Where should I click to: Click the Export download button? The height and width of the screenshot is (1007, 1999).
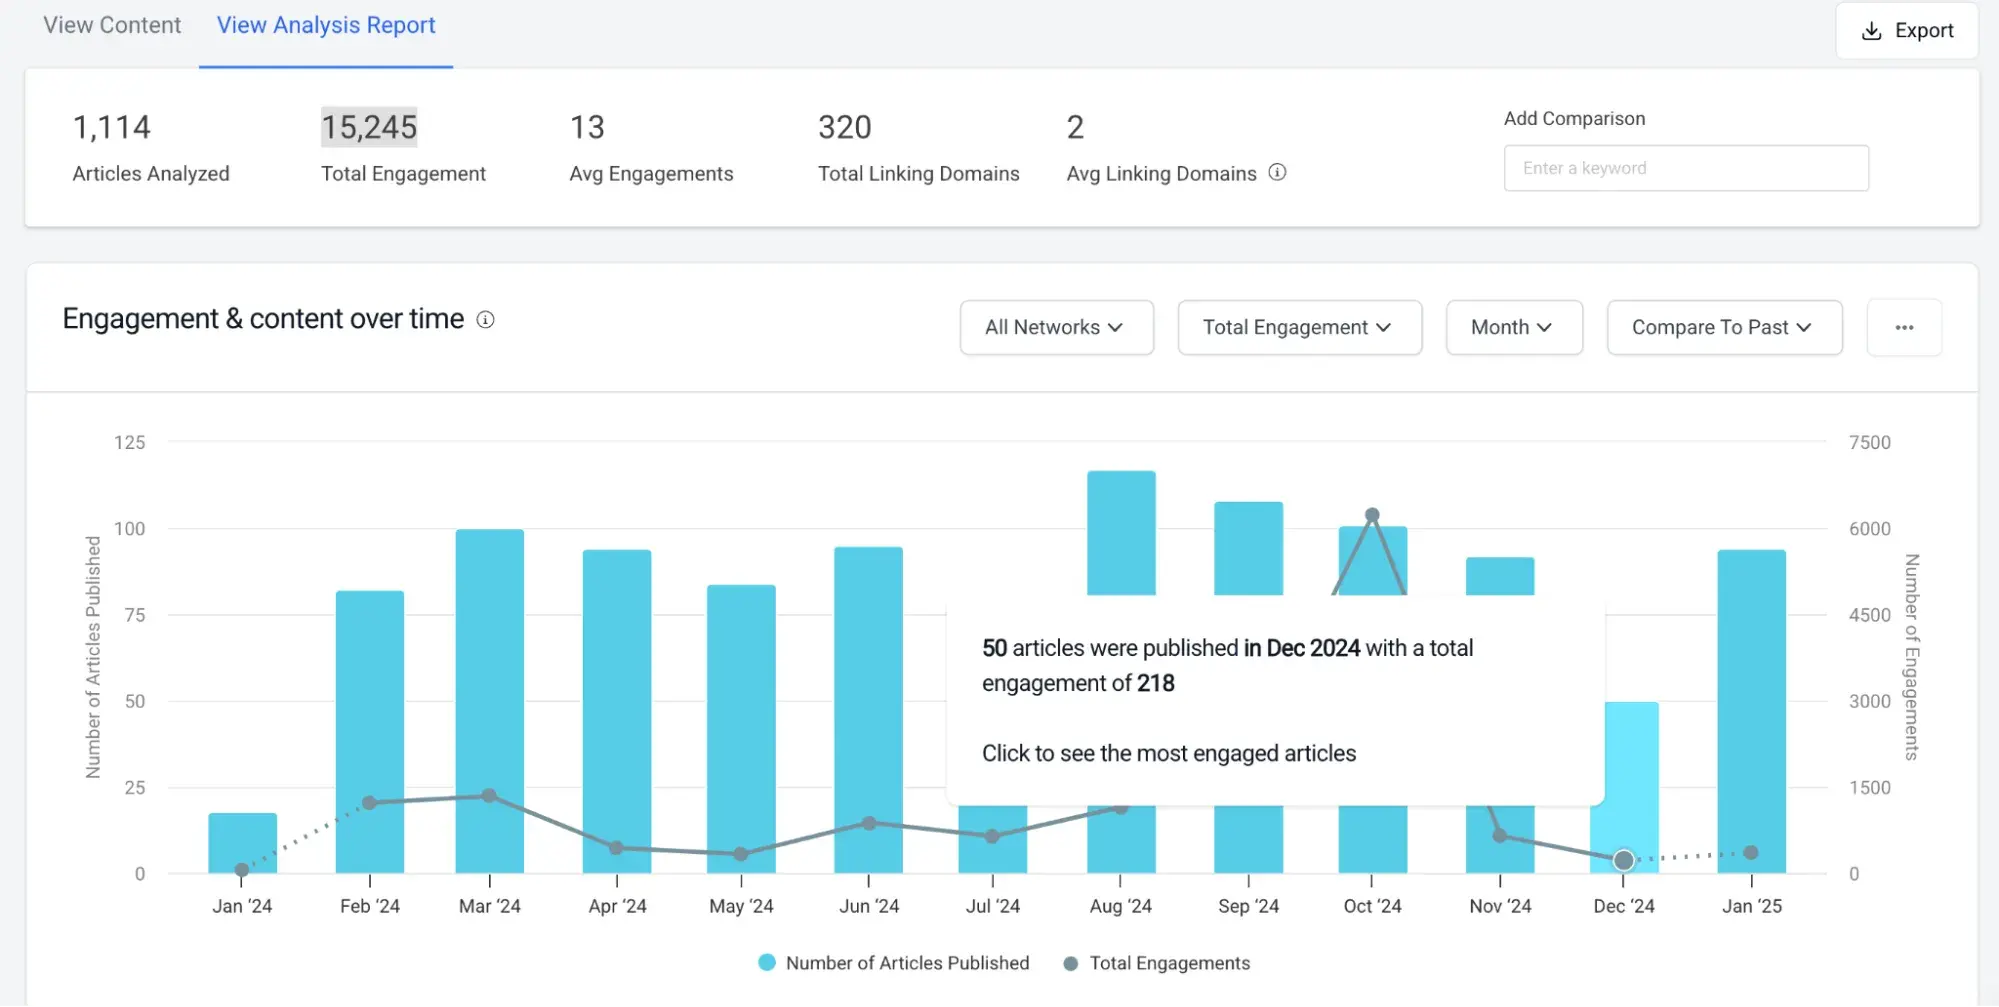[1907, 31]
